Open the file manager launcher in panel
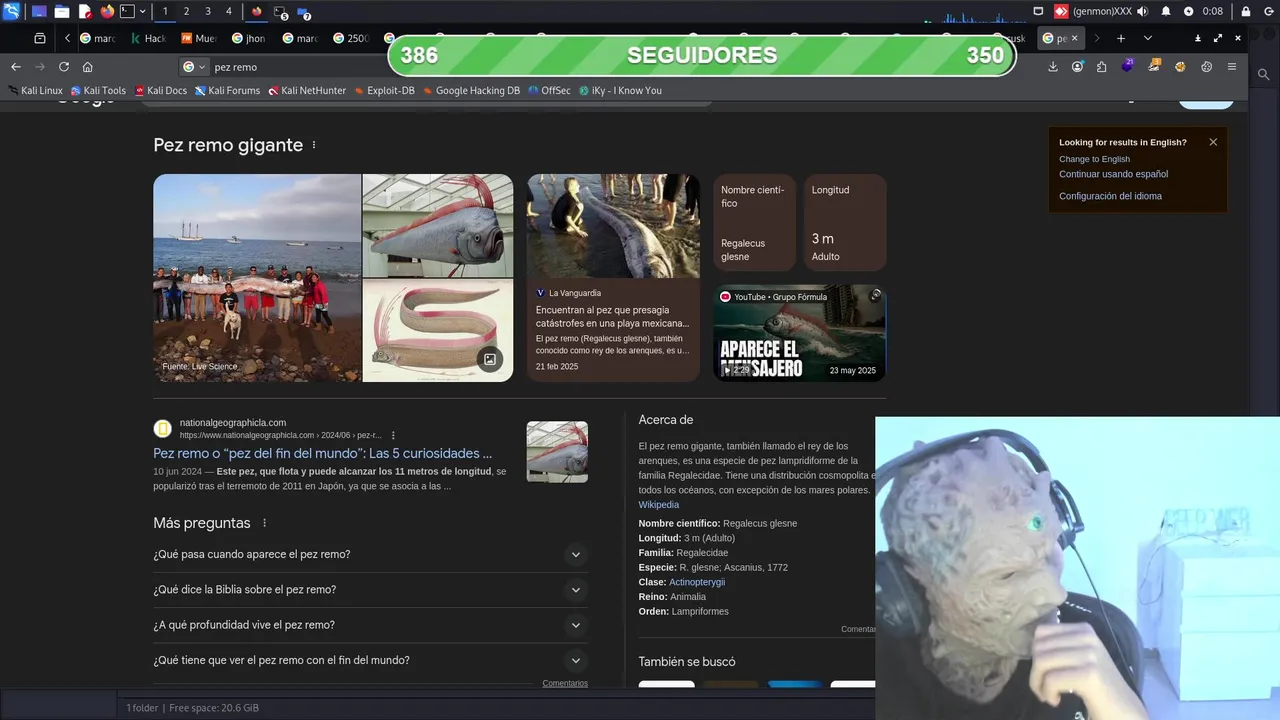Image resolution: width=1280 pixels, height=720 pixels. [x=62, y=11]
